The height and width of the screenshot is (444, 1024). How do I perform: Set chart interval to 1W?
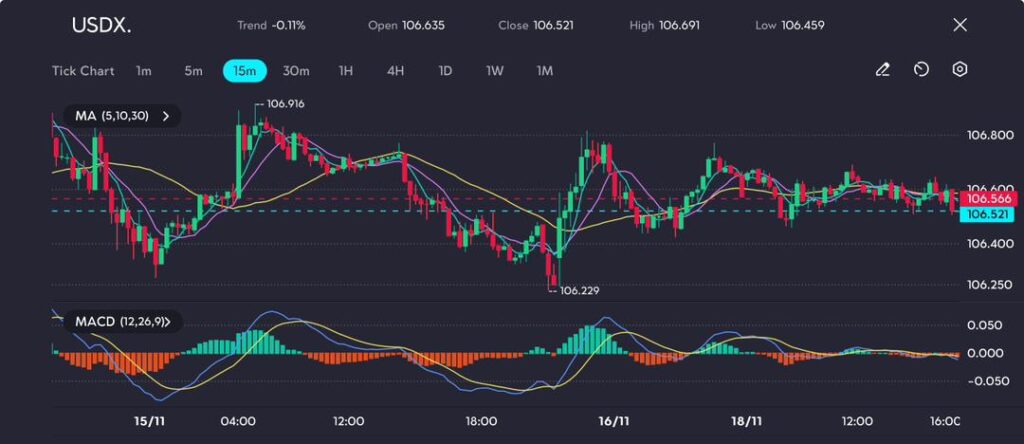tap(495, 71)
